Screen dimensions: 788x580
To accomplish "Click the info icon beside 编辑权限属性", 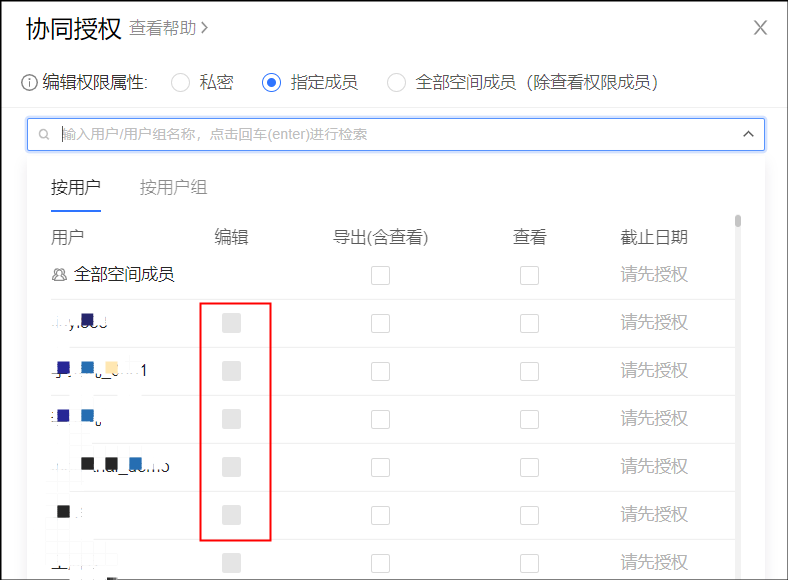I will click(29, 83).
